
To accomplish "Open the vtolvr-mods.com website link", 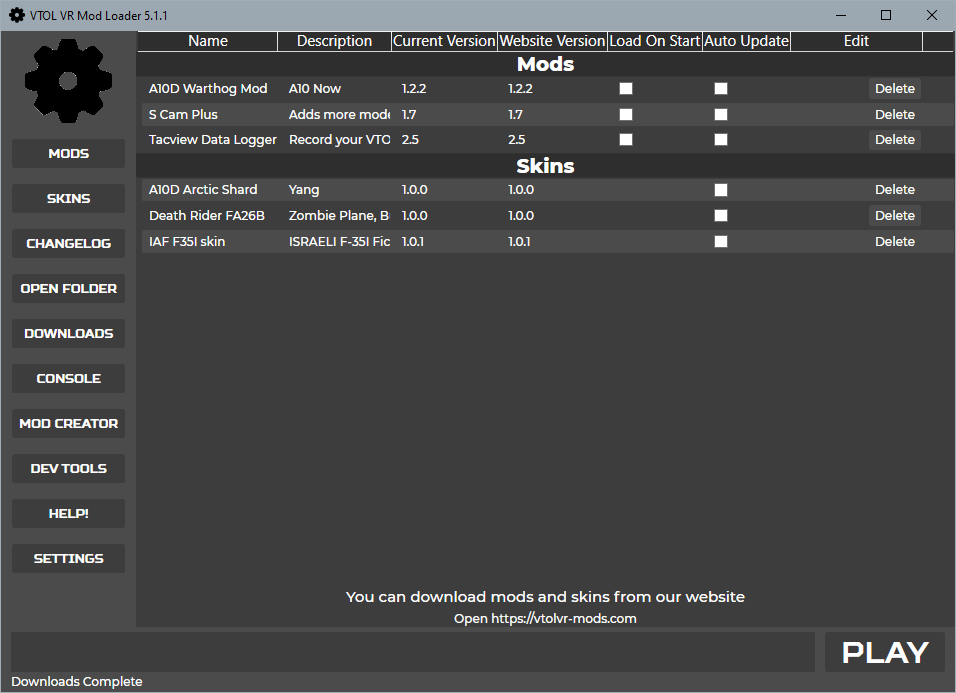I will 545,619.
